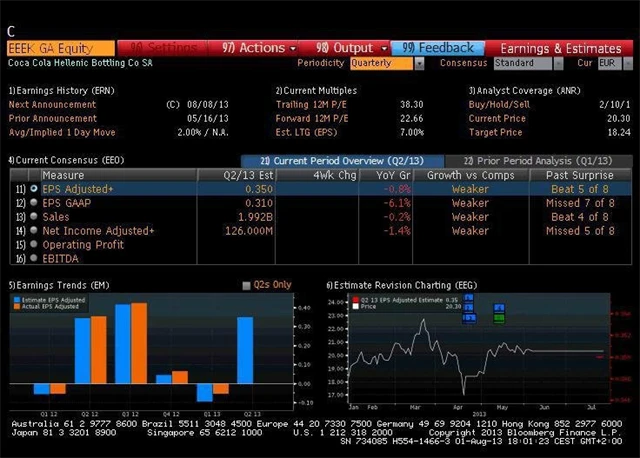Open 3) Analyst Coverage (ANR) section
Viewport: 640px width, 458px height.
point(524,91)
